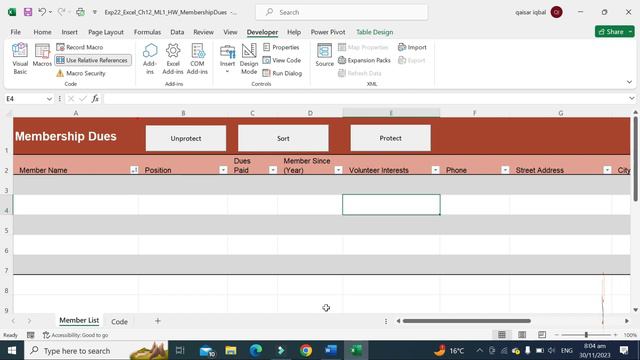Open the Macros dialog
The width and height of the screenshot is (640, 360).
coord(42,55)
